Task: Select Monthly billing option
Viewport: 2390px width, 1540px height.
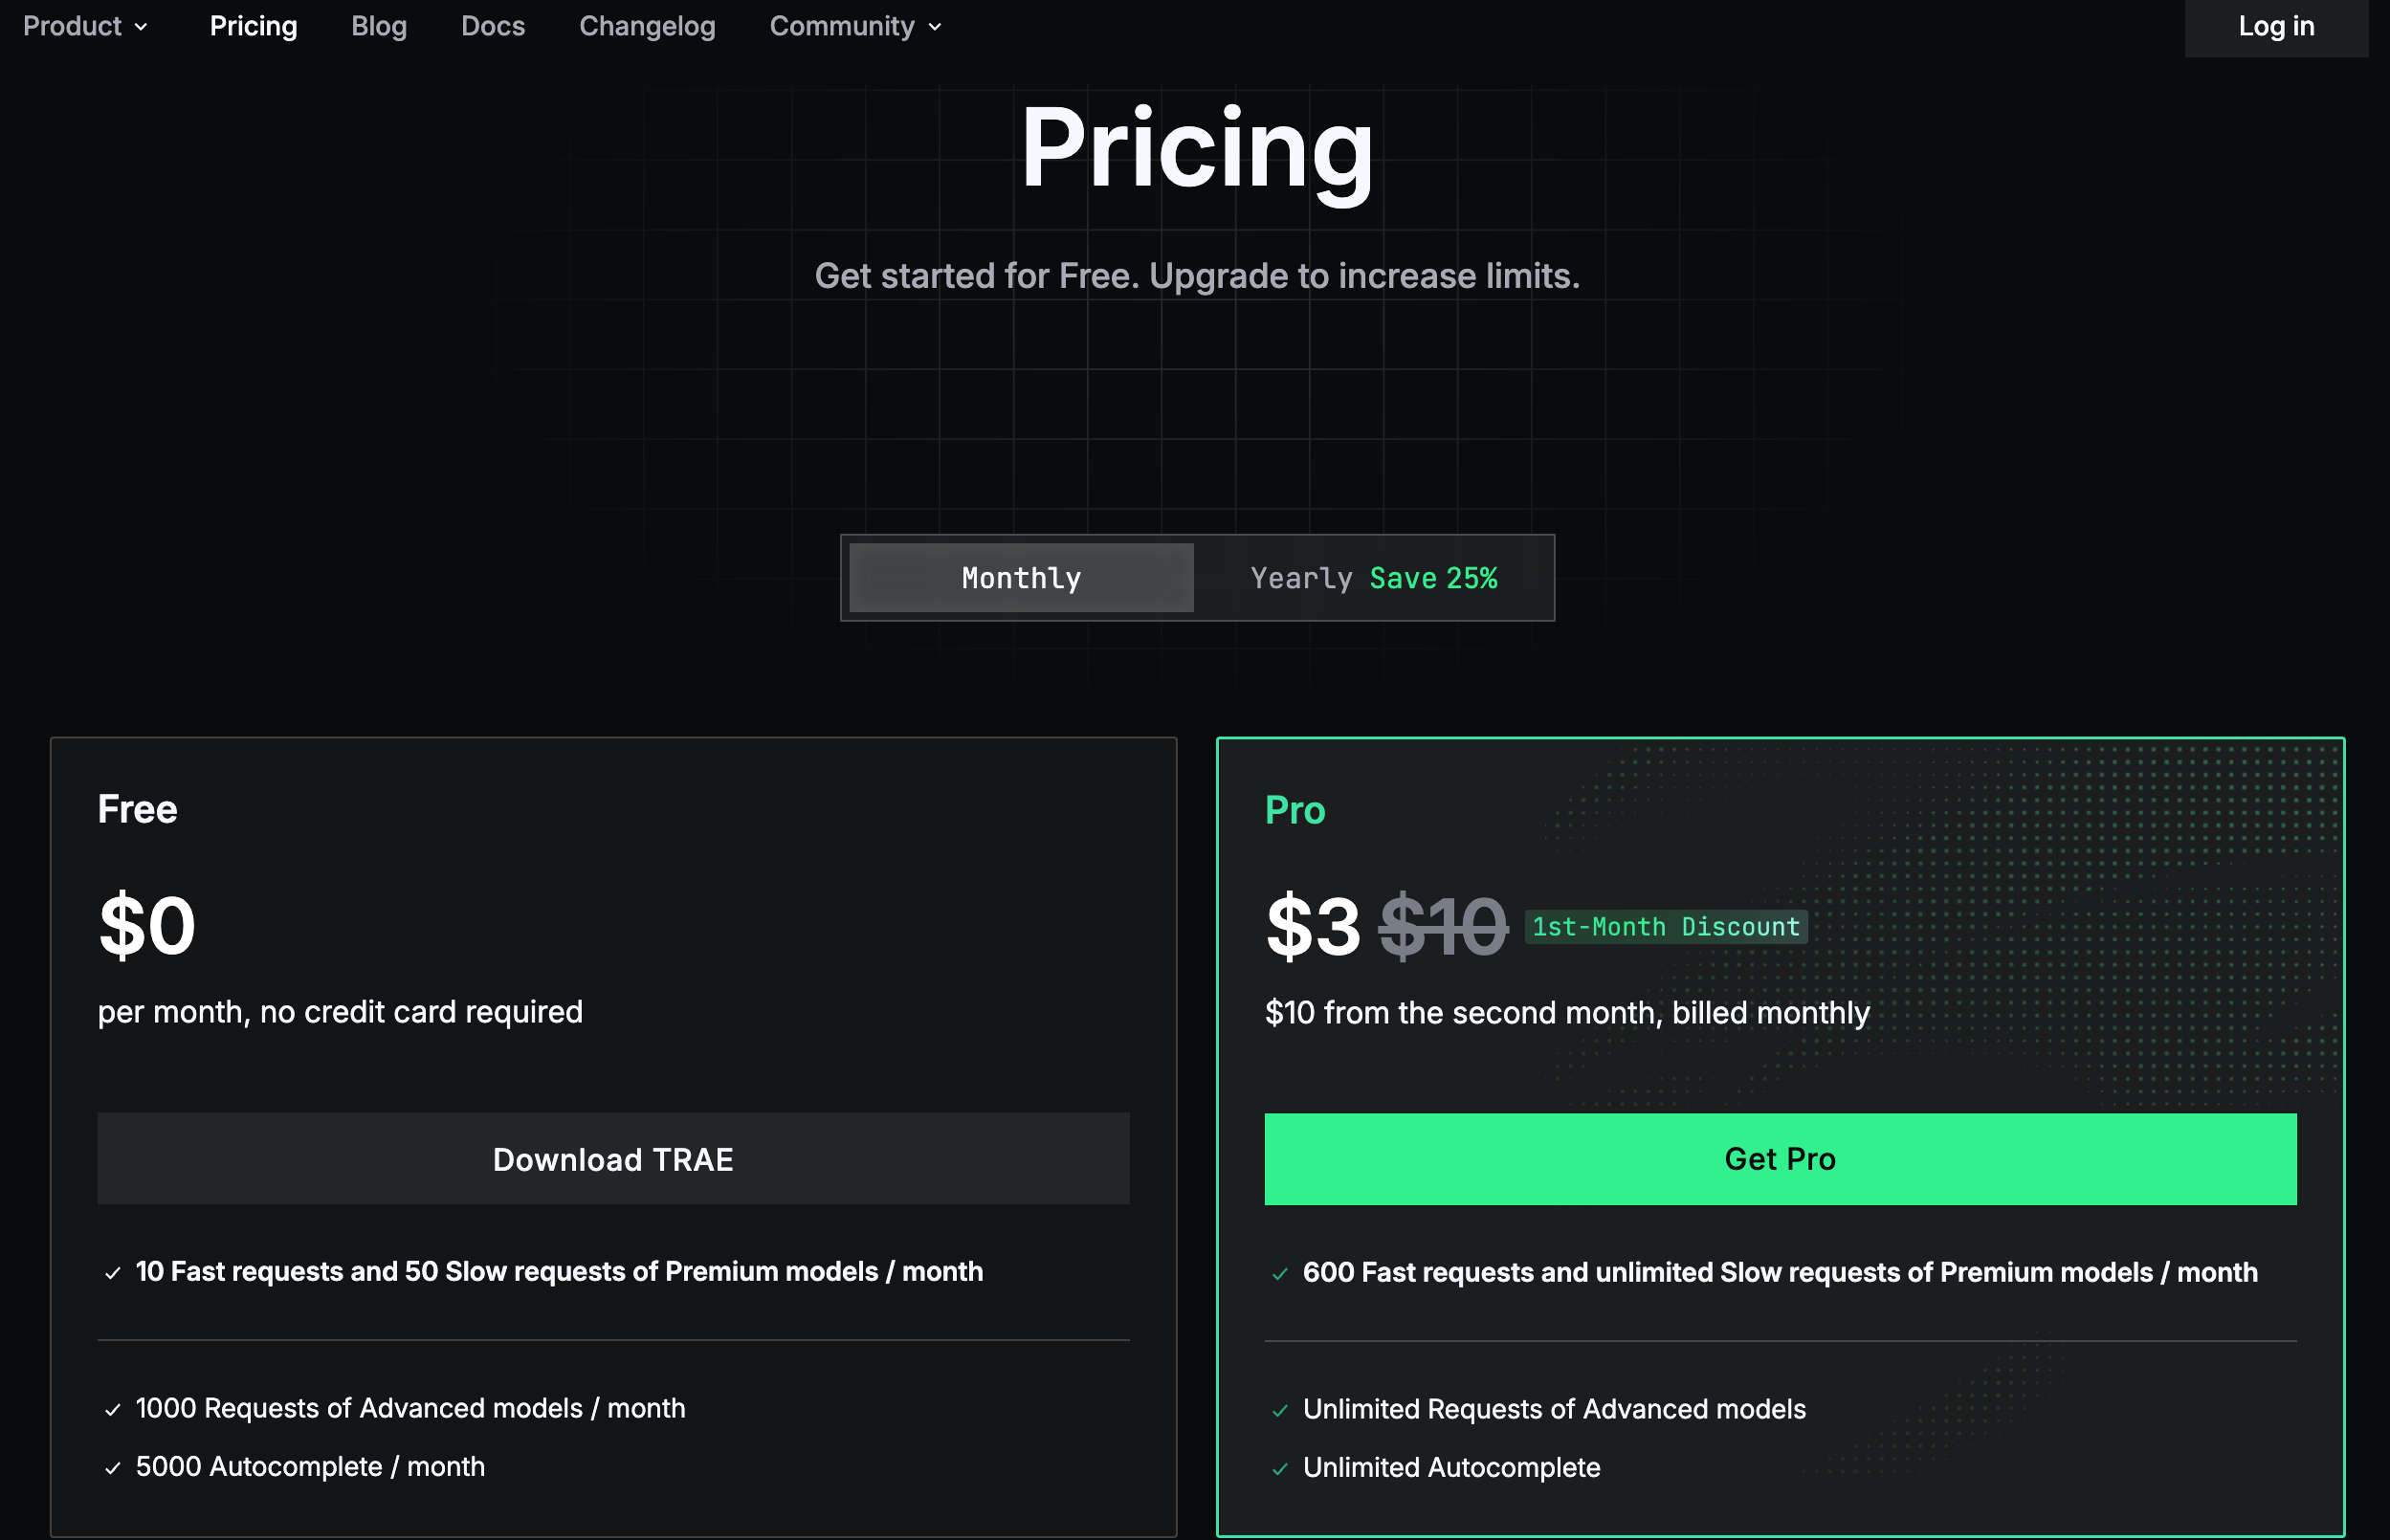Action: click(x=1020, y=578)
